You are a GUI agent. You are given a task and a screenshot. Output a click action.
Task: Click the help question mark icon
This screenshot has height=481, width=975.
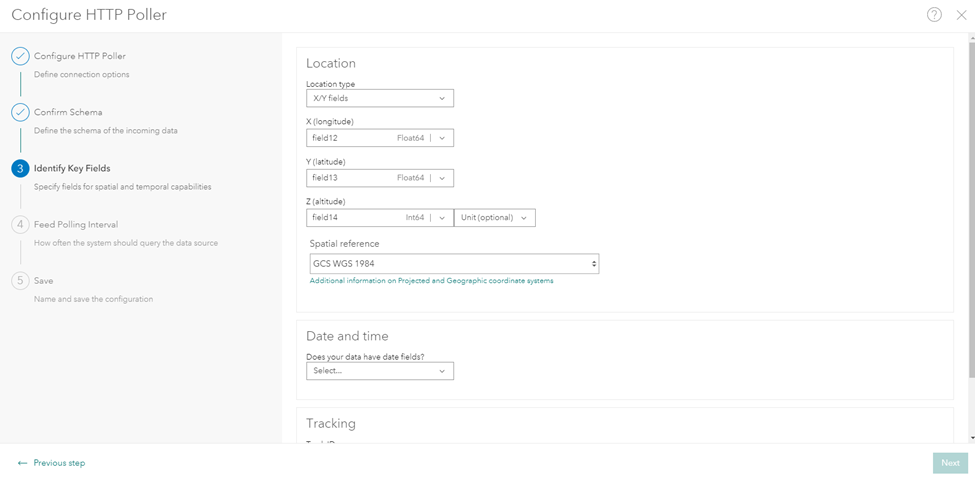tap(934, 15)
